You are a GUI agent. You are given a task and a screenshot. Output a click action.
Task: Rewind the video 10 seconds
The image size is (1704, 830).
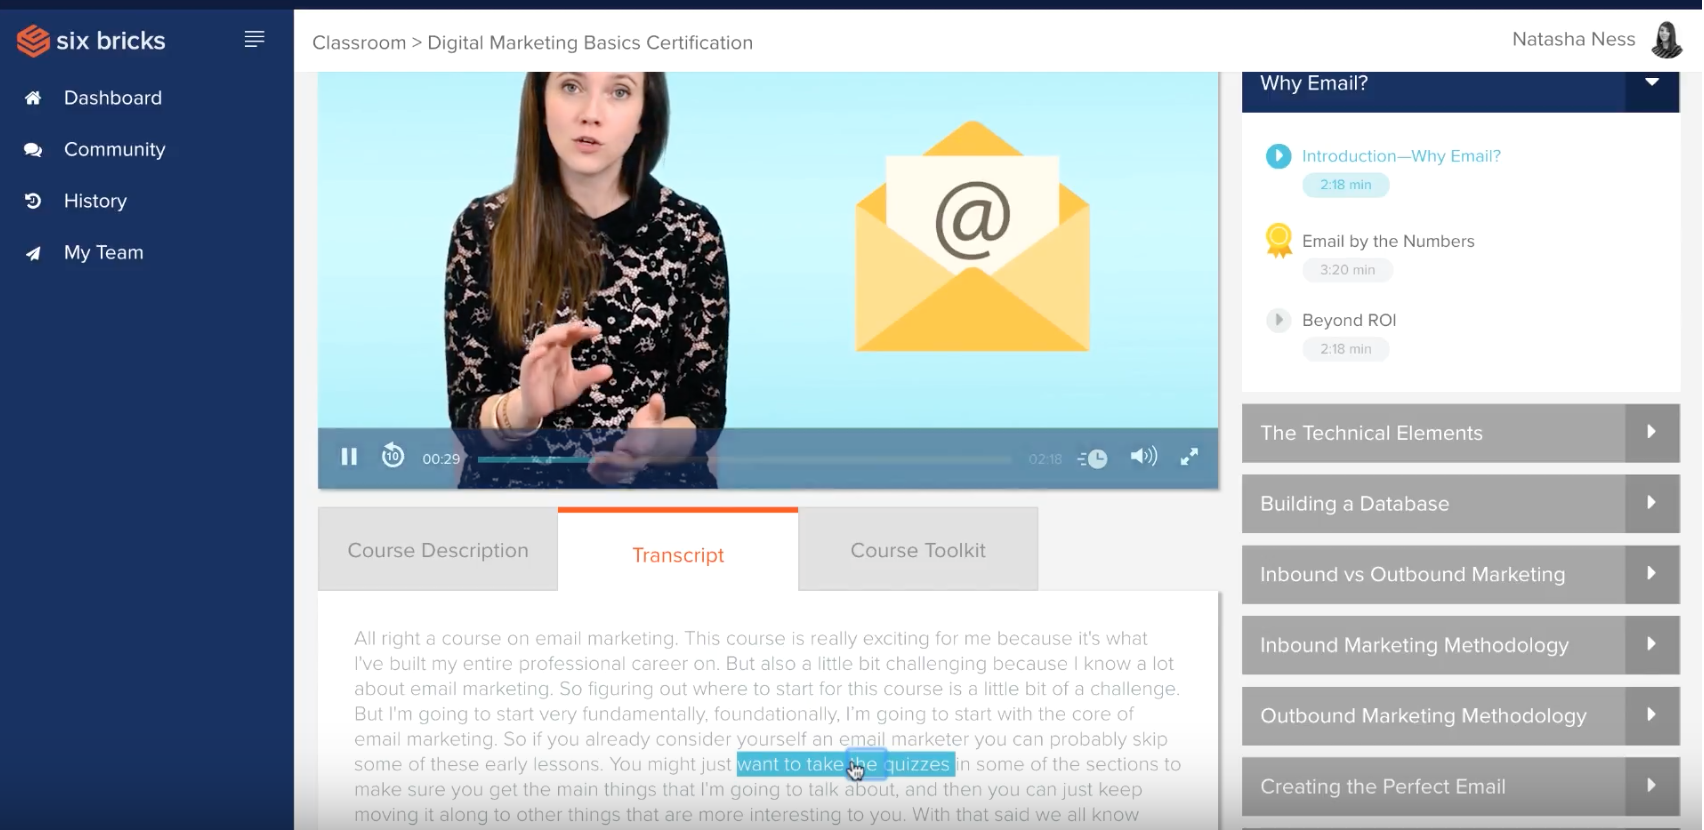393,456
